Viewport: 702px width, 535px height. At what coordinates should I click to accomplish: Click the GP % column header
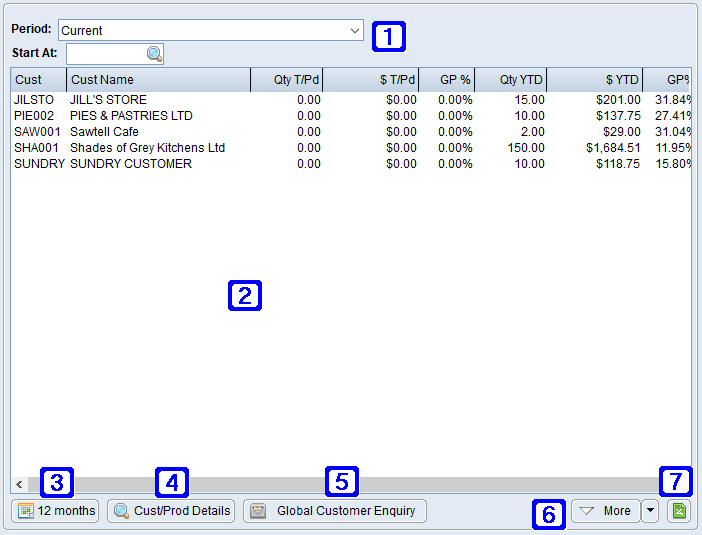(x=447, y=80)
